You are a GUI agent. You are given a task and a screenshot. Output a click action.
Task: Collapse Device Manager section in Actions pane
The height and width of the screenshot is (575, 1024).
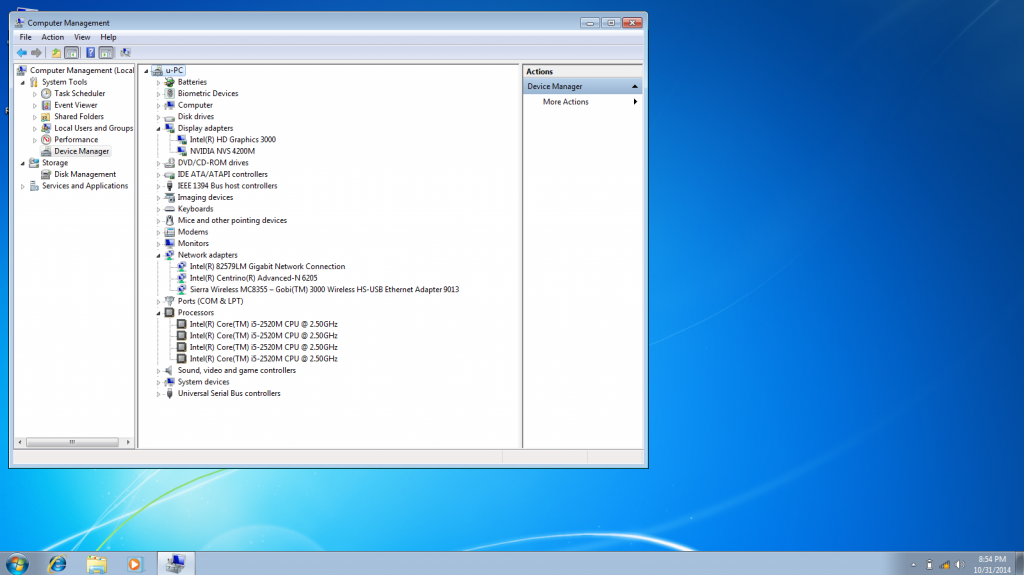[634, 86]
